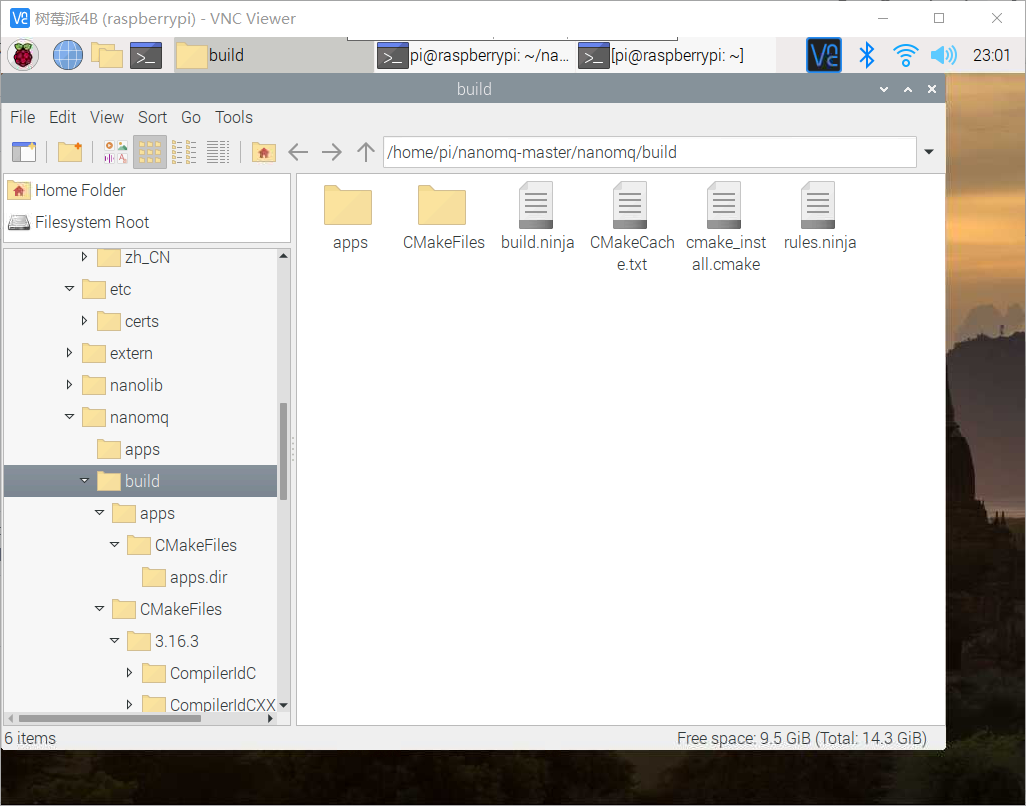Image resolution: width=1026 pixels, height=806 pixels.
Task: Navigate back to previous folder
Action: pos(298,152)
